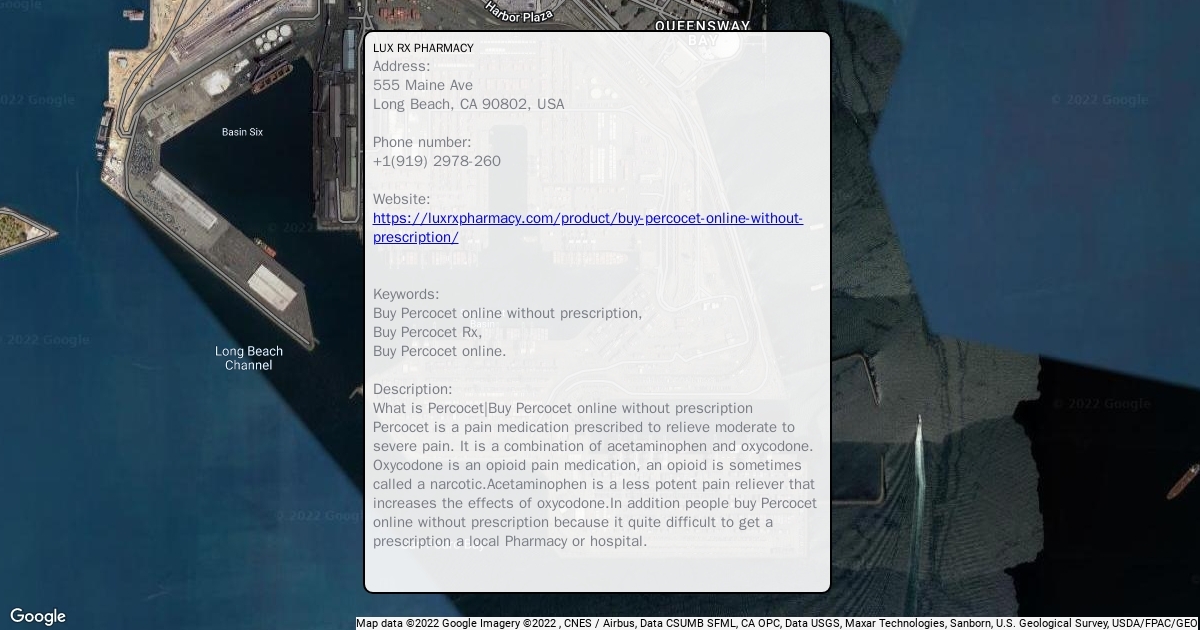Open the luxrxpharmacy.com website link
Image resolution: width=1200 pixels, height=630 pixels.
[588, 228]
